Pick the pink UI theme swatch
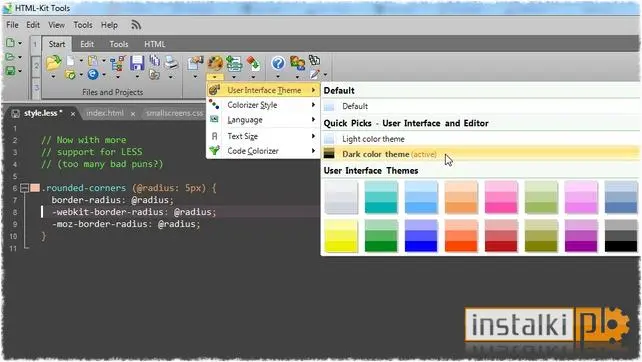The width and height of the screenshot is (642, 362). [x=501, y=198]
